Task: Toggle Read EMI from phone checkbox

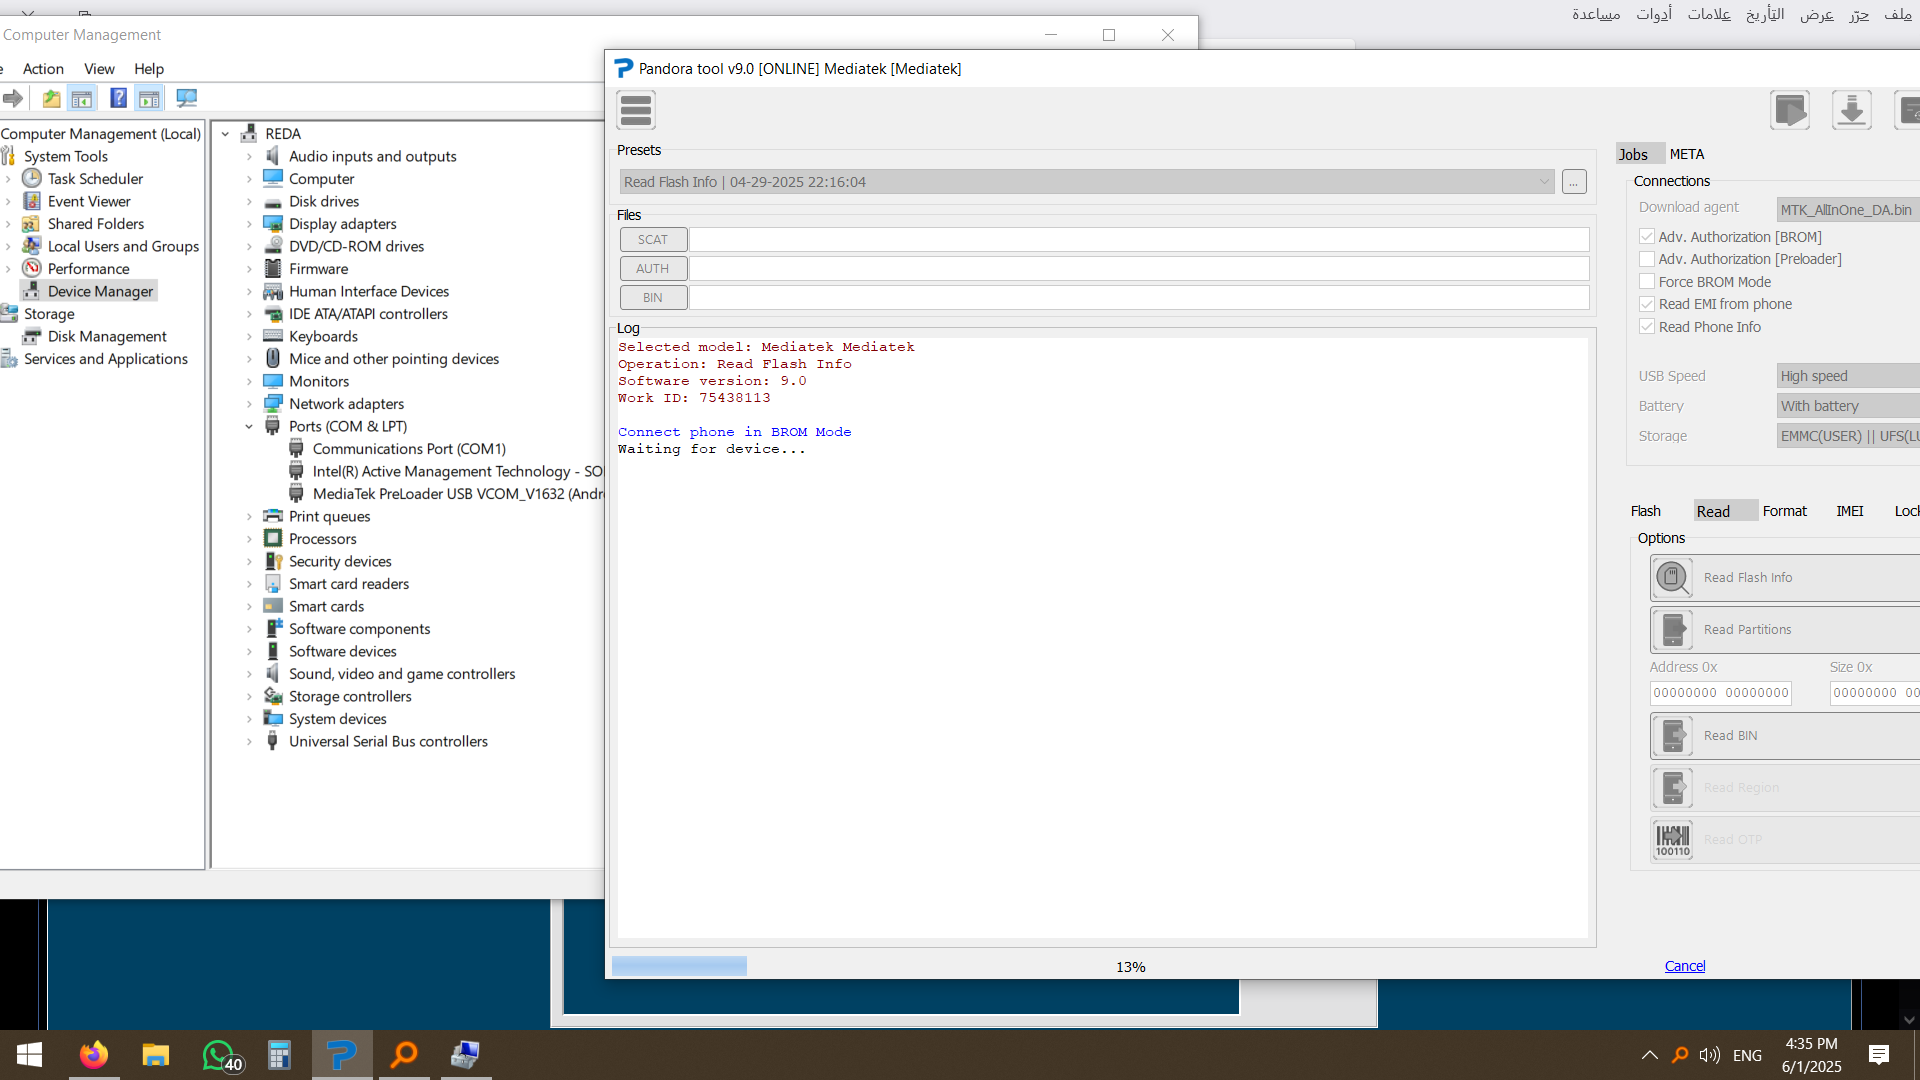Action: [x=1646, y=304]
